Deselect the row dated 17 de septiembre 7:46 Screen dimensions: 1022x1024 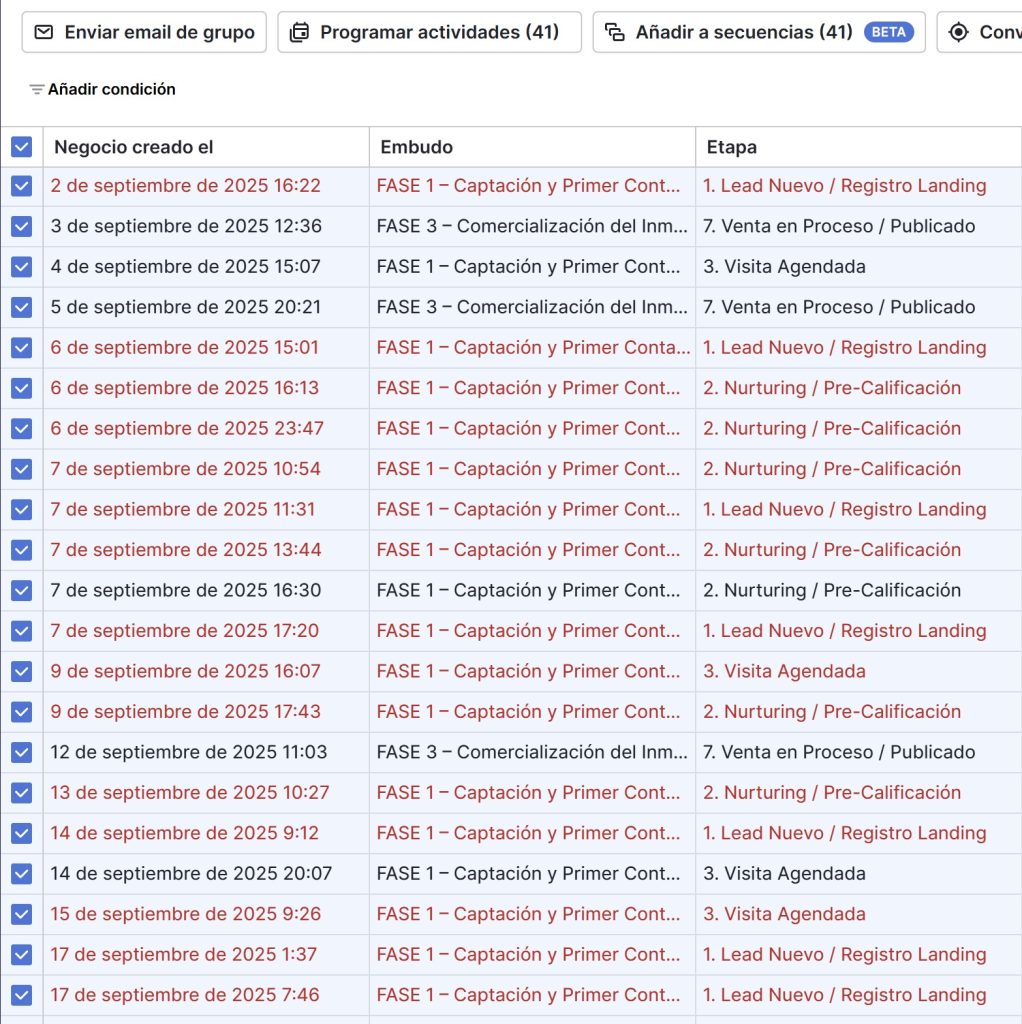[x=21, y=995]
